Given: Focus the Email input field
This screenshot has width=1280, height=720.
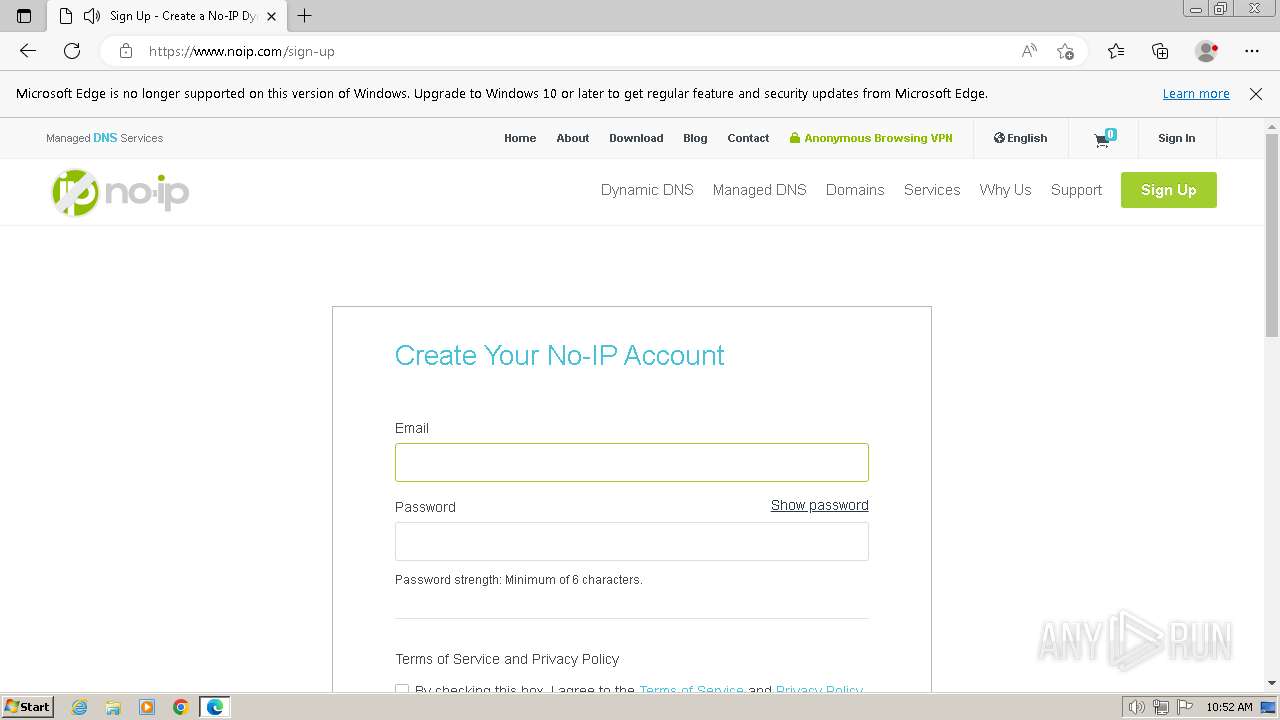Looking at the screenshot, I should [x=632, y=462].
